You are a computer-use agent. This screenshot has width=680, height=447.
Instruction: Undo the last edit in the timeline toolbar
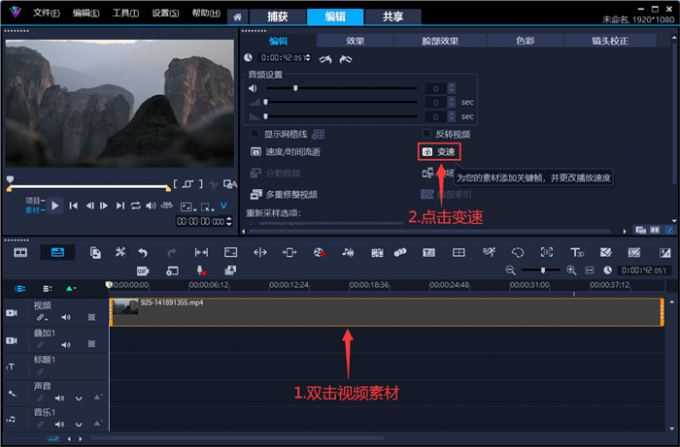[x=143, y=252]
